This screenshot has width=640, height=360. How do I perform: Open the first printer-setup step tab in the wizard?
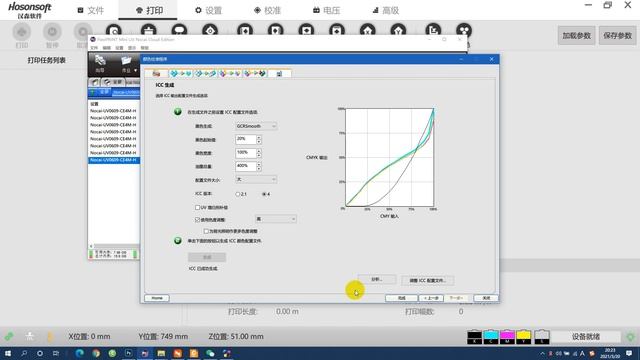pos(156,73)
